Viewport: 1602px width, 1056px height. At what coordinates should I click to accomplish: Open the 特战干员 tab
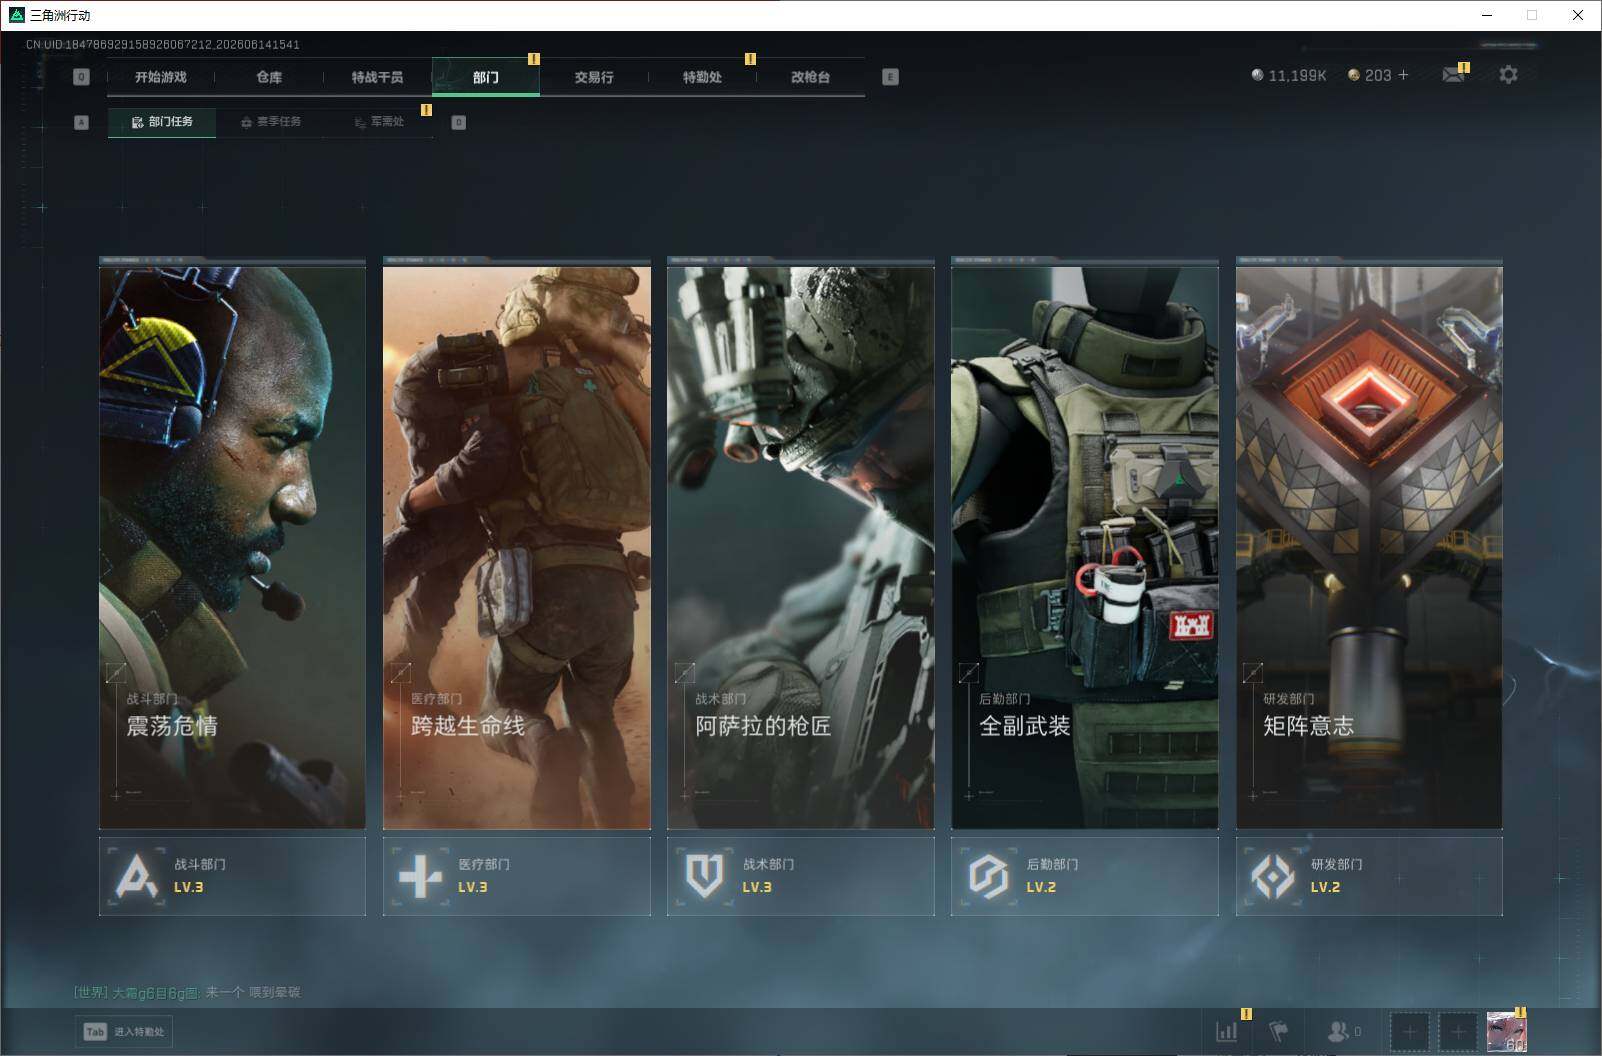pos(377,77)
